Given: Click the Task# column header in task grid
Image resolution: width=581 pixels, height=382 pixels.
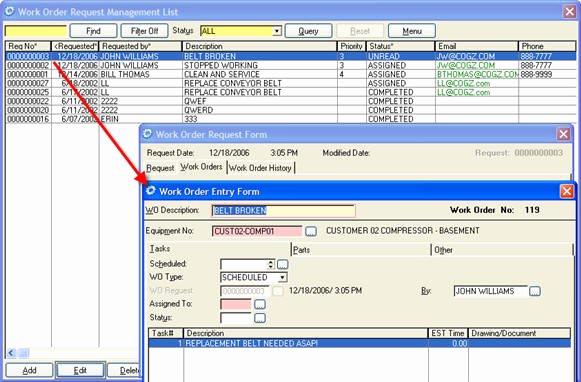Looking at the screenshot, I should pos(166,333).
